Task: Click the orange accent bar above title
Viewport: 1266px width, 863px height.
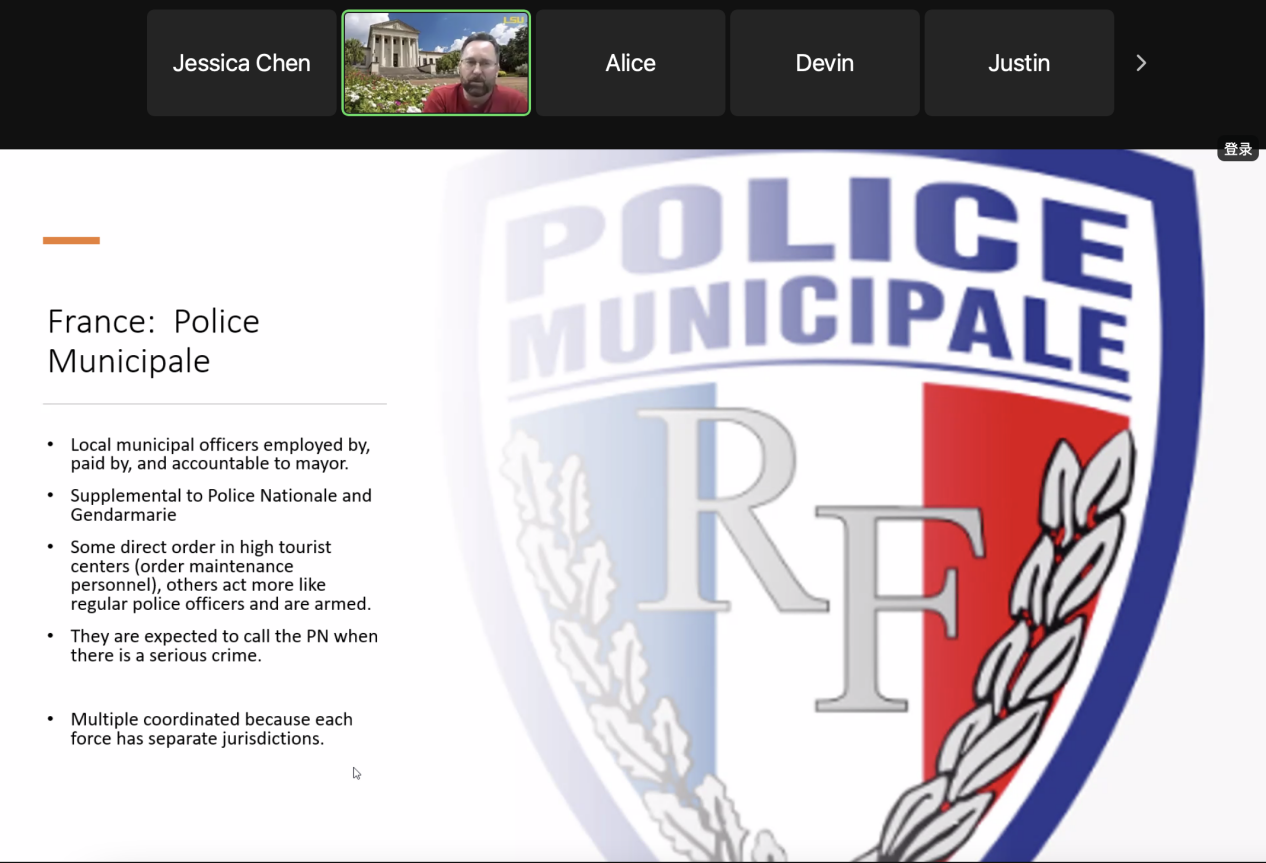Action: point(71,240)
